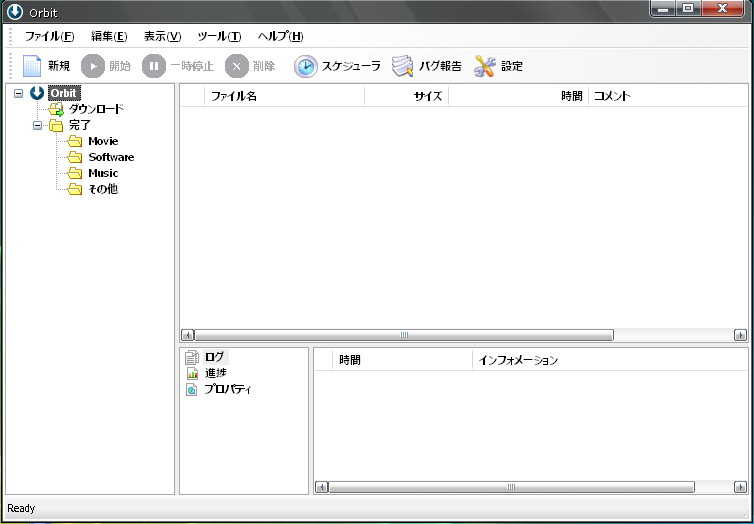Viewport: 754px width, 524px height.
Task: Click the バグ報告 bug report icon
Action: click(402, 66)
